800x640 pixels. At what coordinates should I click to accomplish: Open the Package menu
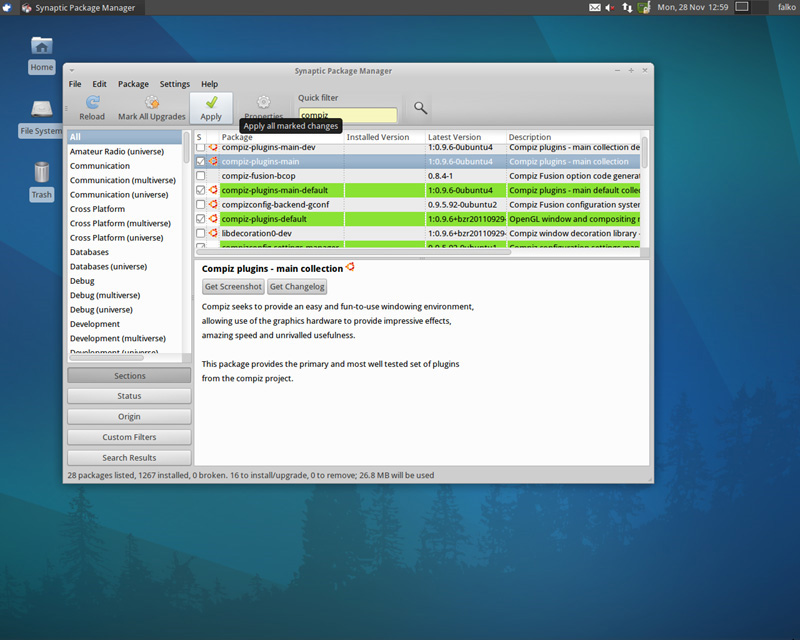(133, 84)
